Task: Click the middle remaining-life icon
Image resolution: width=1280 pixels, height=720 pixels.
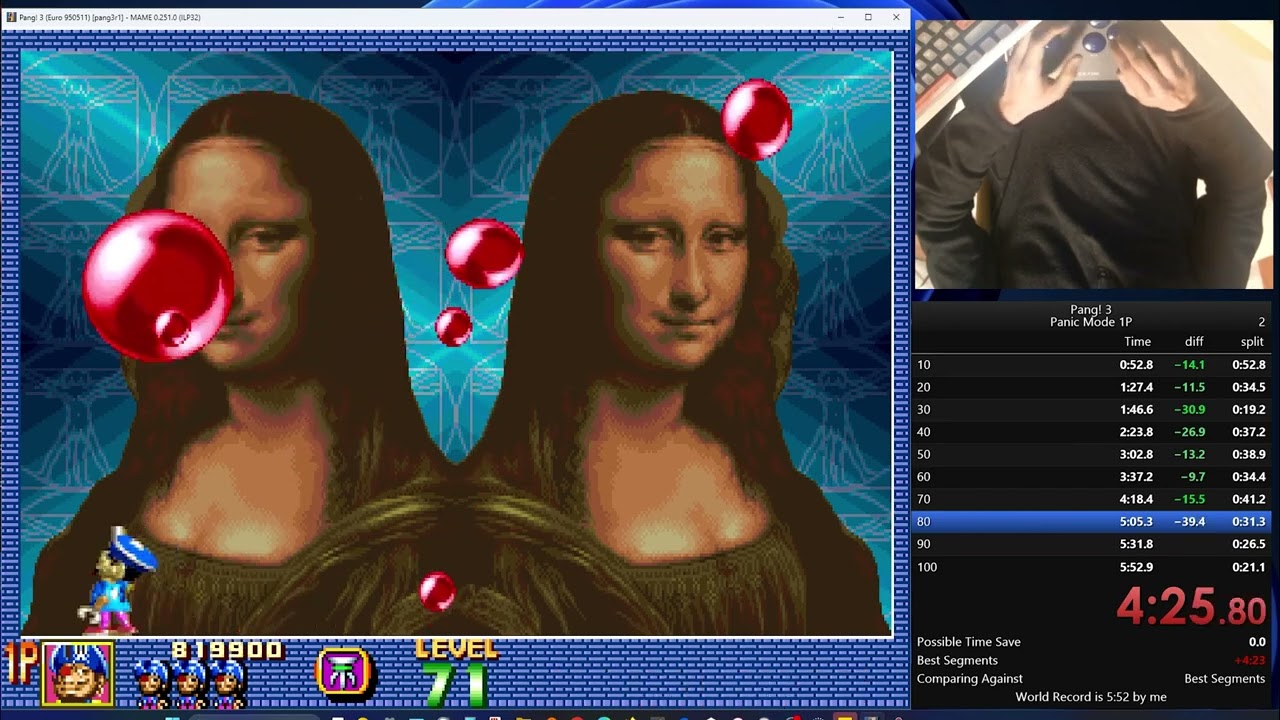Action: coord(189,681)
